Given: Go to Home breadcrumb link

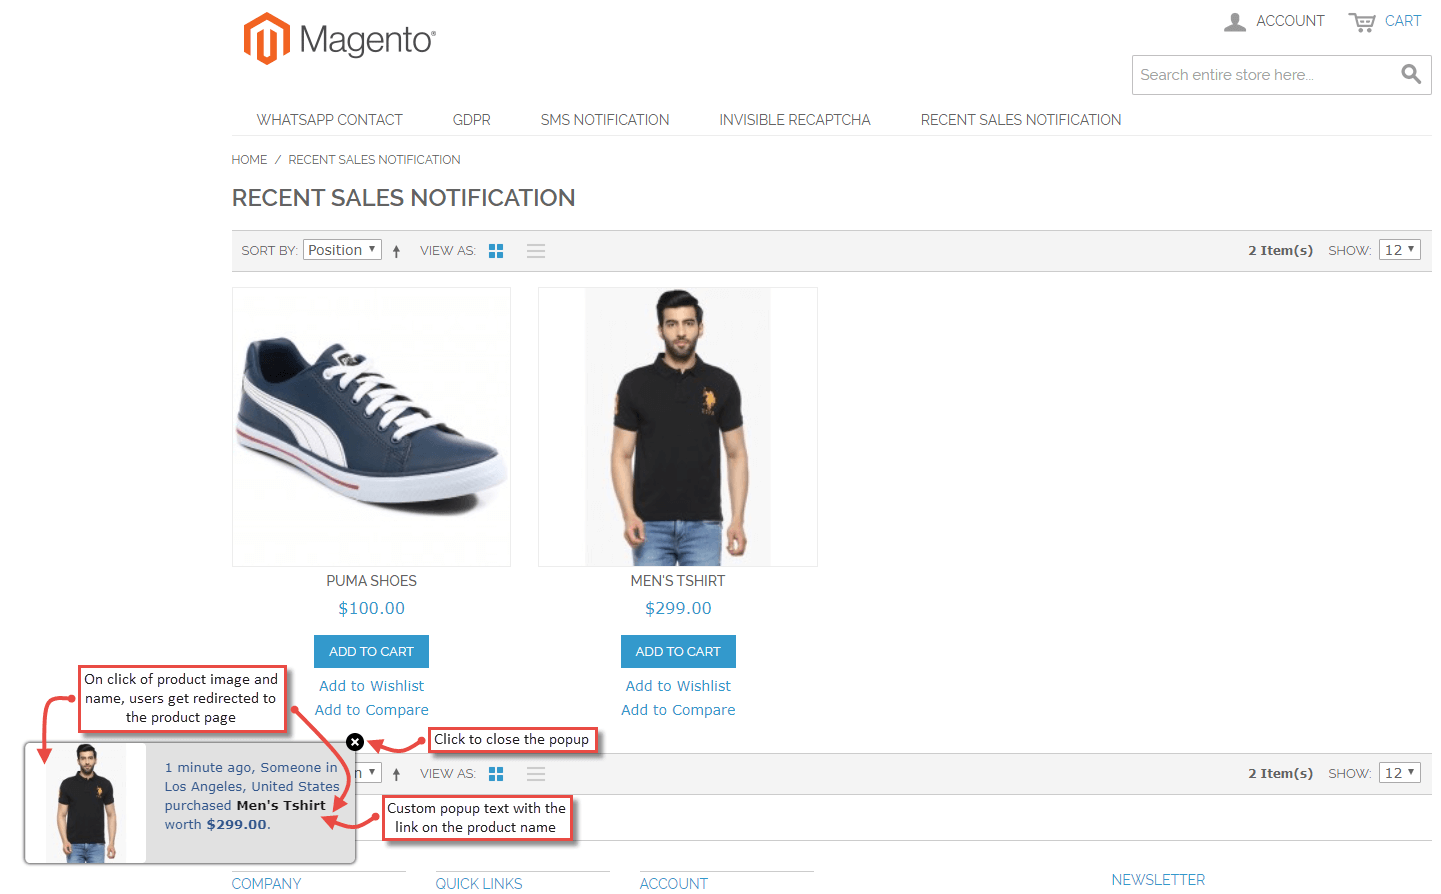Looking at the screenshot, I should coord(249,160).
